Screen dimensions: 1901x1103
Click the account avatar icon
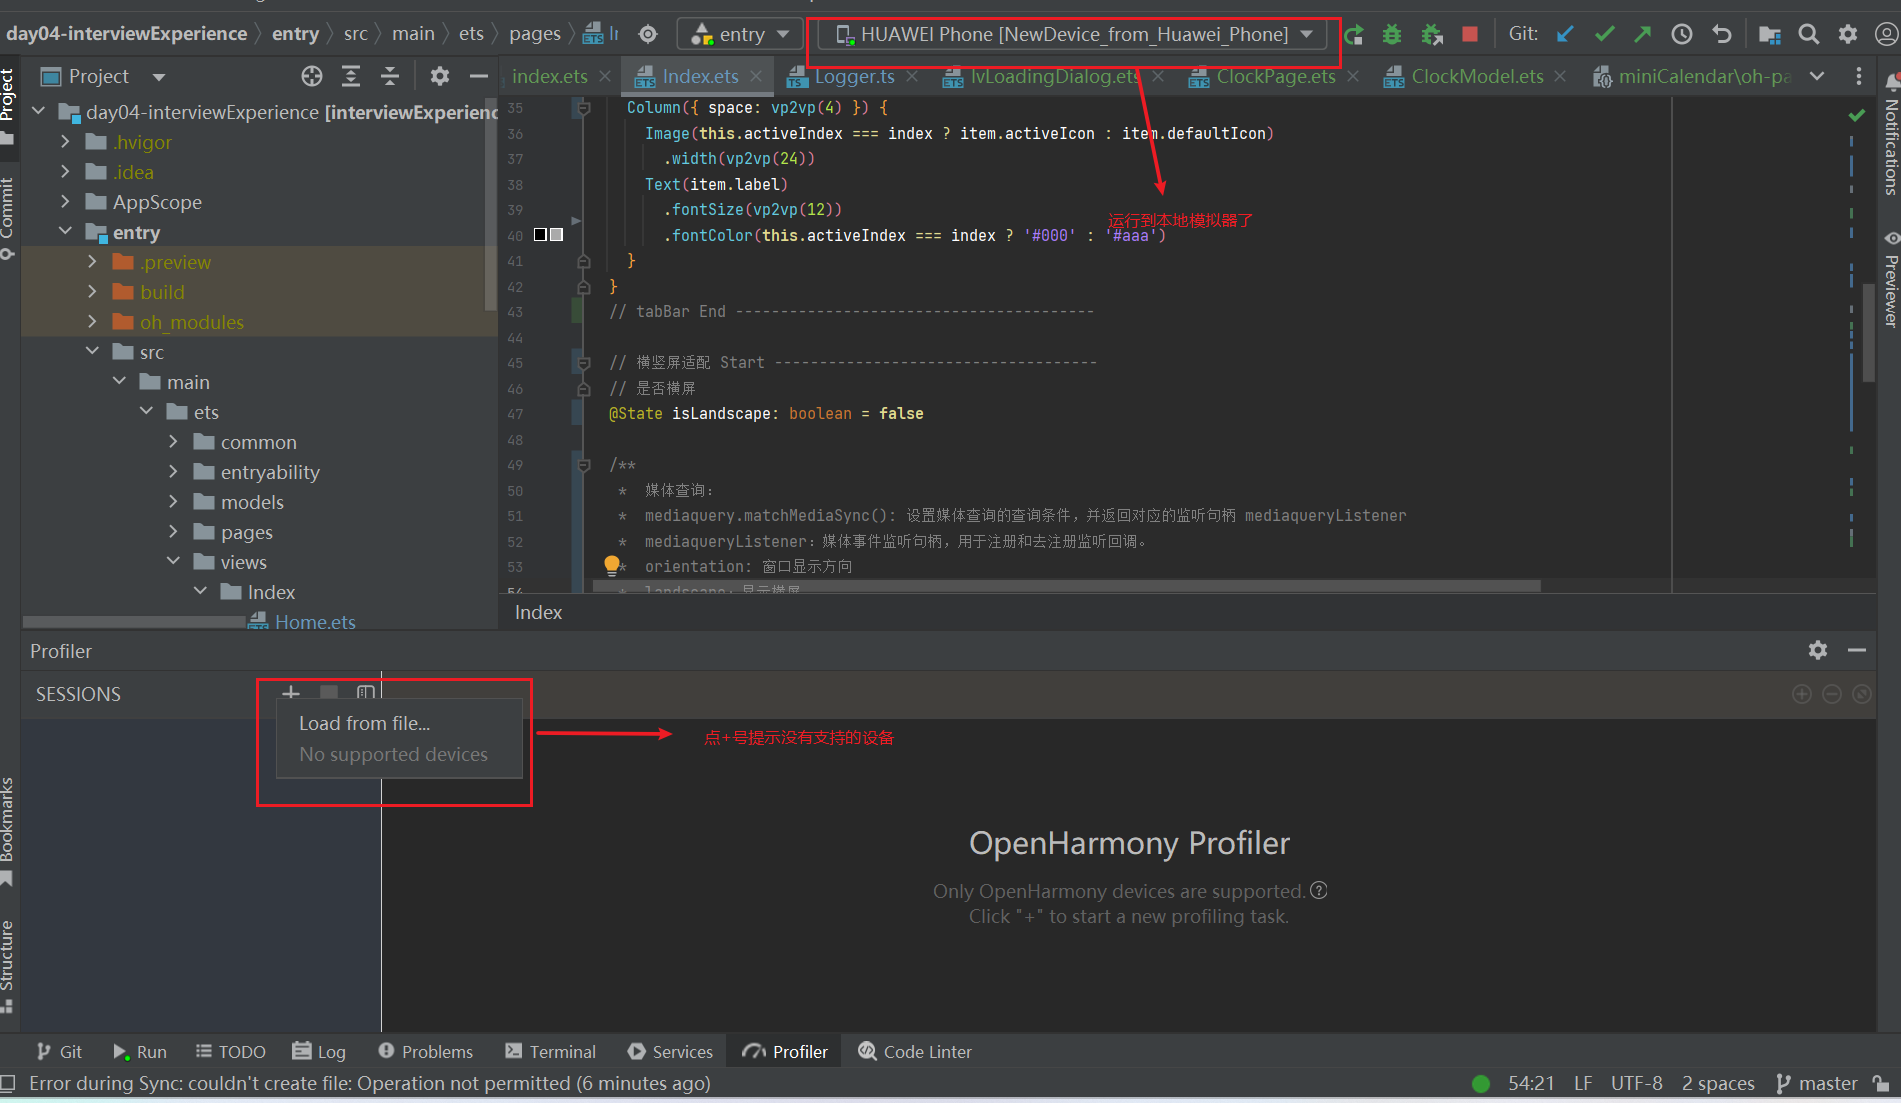(x=1886, y=34)
